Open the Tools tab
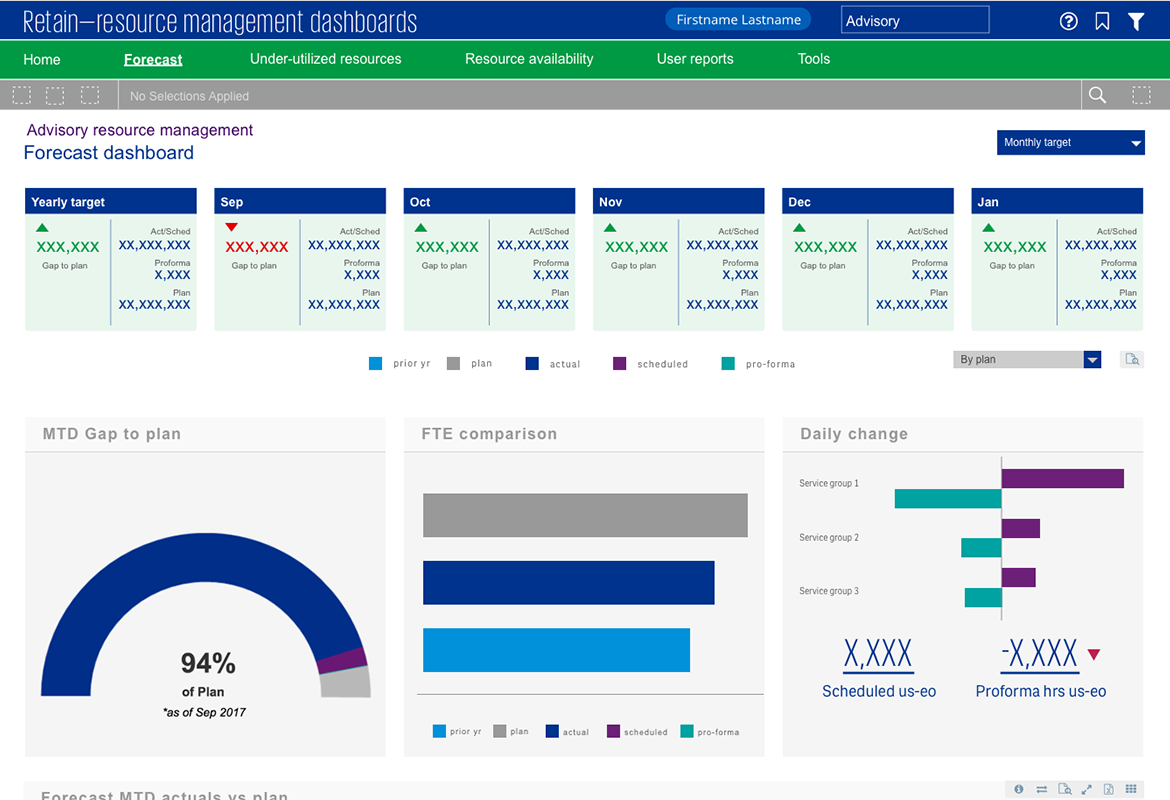Screen dimensions: 1170x800 (x=813, y=59)
